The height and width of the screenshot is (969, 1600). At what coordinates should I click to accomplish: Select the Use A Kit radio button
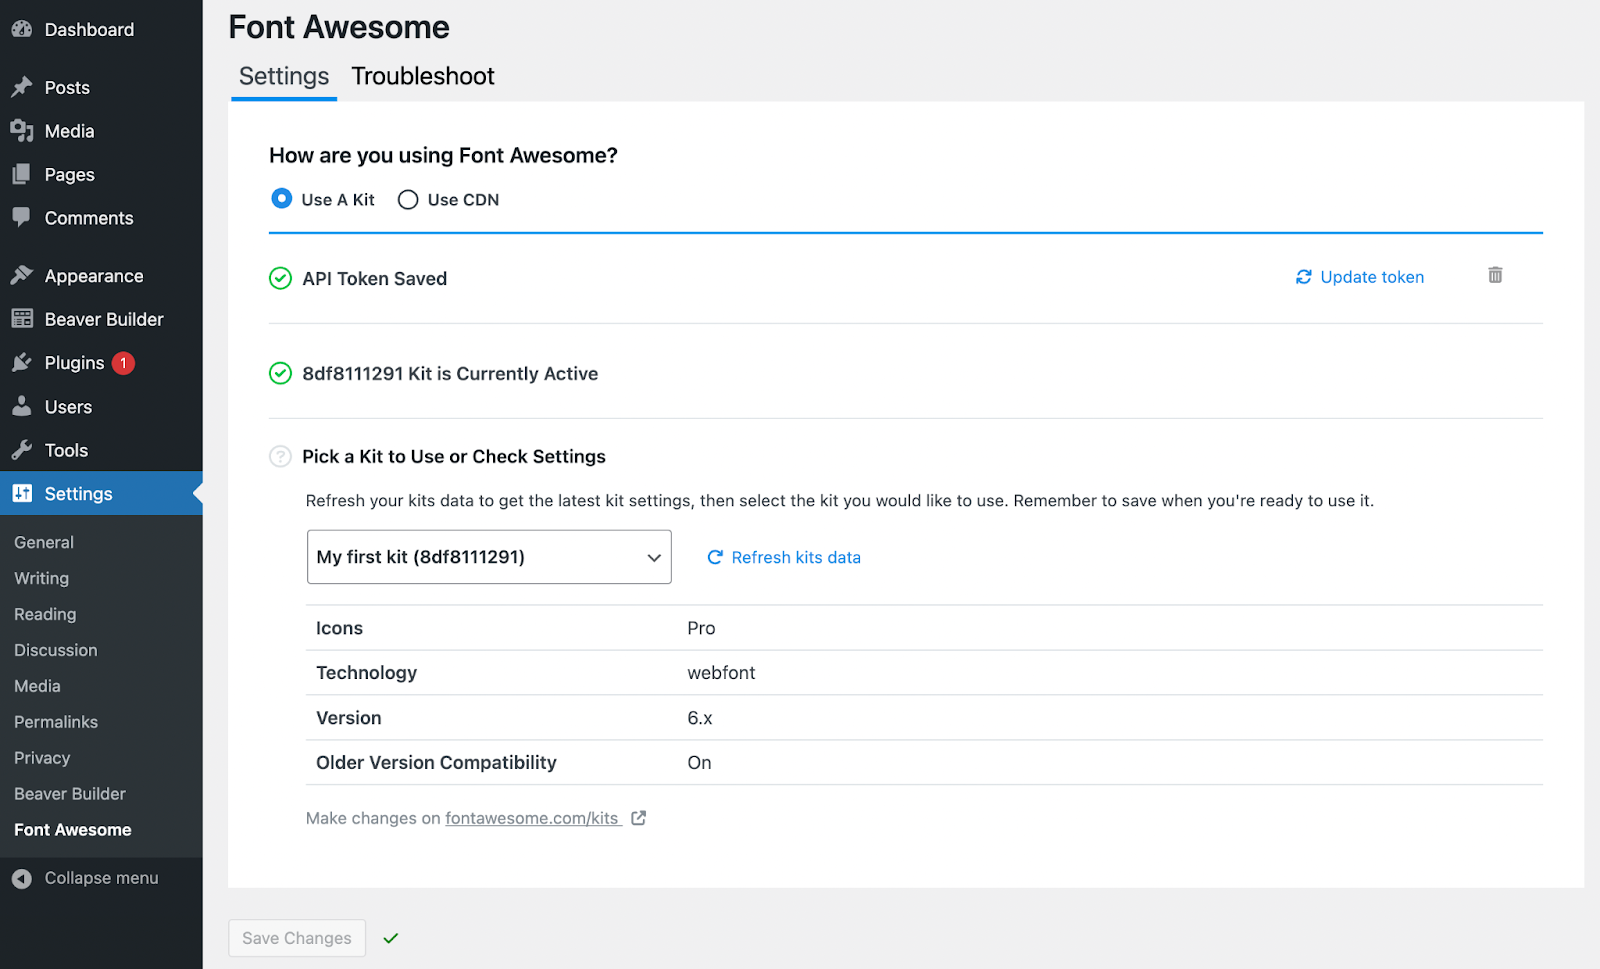282,199
